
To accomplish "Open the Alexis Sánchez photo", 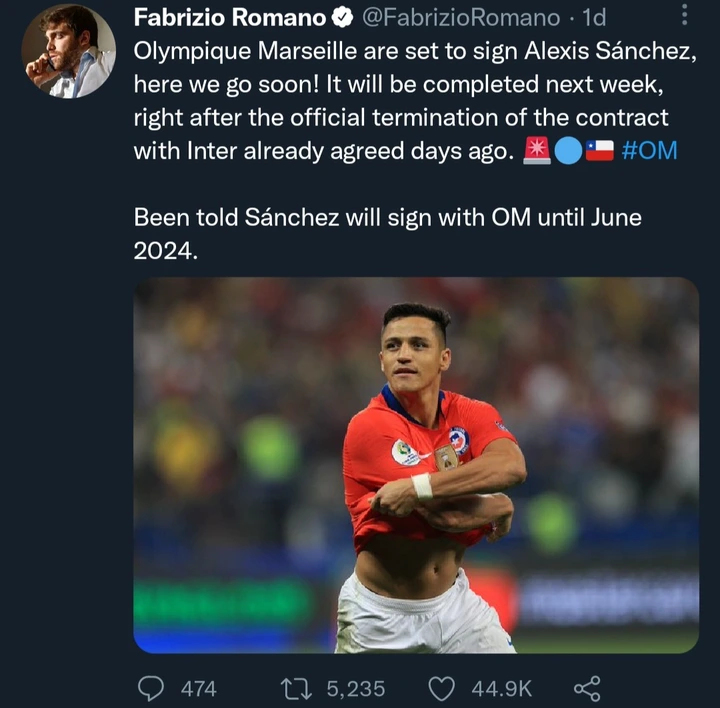I will 416,465.
